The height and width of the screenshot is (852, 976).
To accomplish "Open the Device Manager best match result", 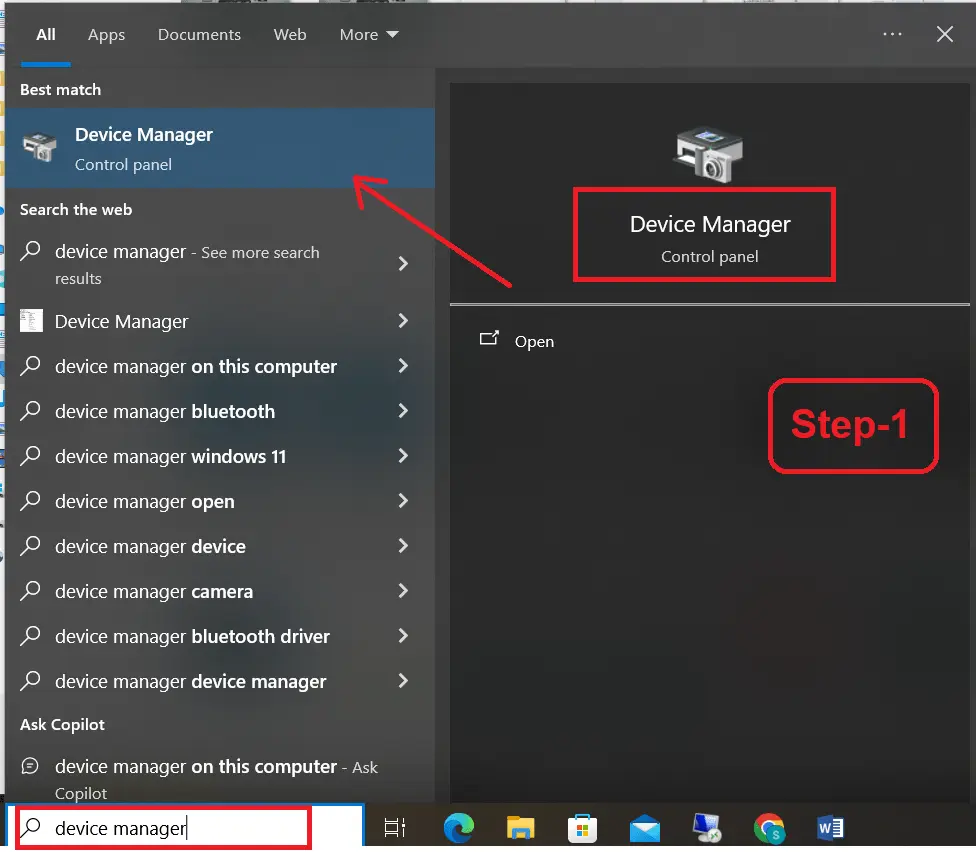I will point(220,149).
